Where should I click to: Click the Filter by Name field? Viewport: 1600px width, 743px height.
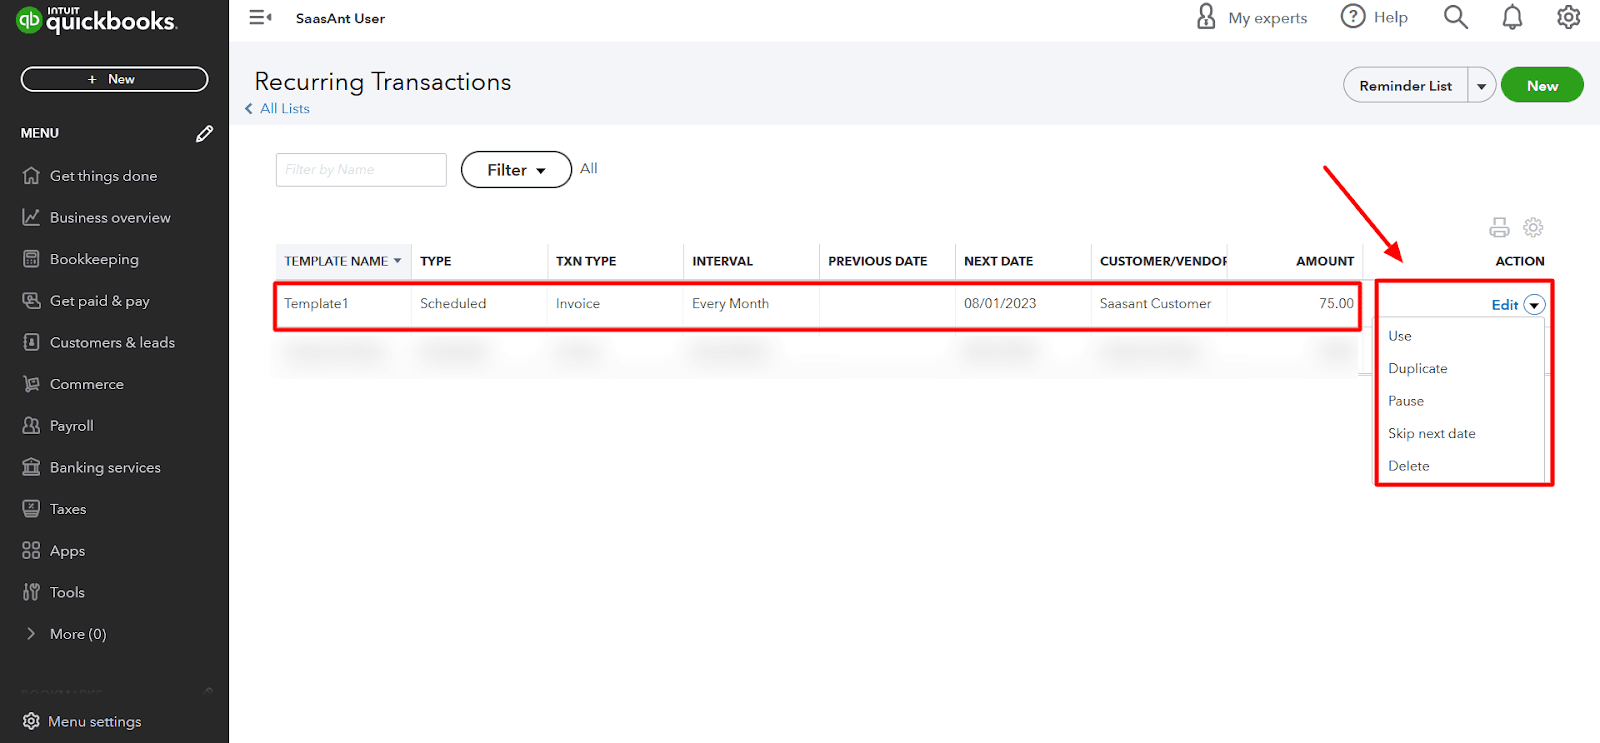pyautogui.click(x=361, y=170)
